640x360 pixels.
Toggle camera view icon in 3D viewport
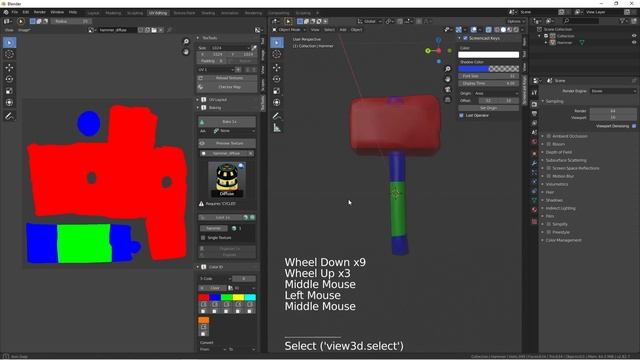coord(448,89)
